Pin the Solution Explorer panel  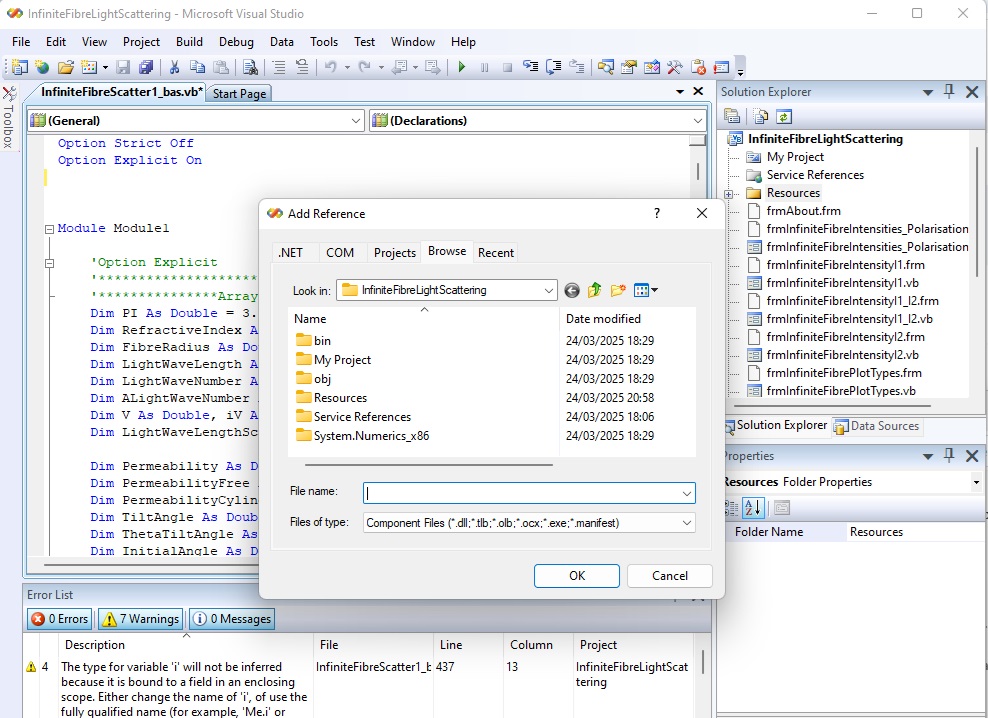click(949, 92)
